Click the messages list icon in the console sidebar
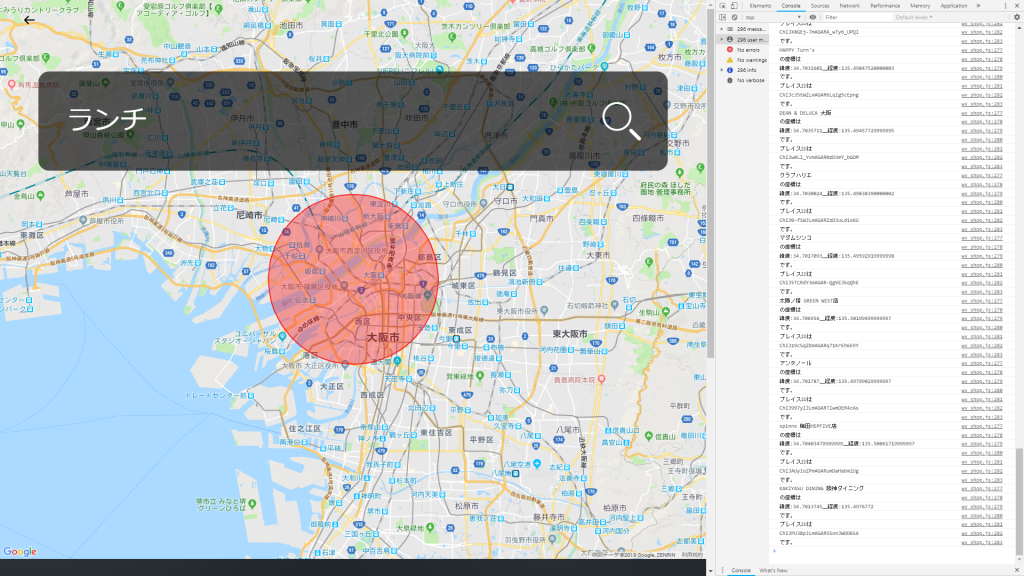Screen dimensions: 1024x576 coord(730,29)
